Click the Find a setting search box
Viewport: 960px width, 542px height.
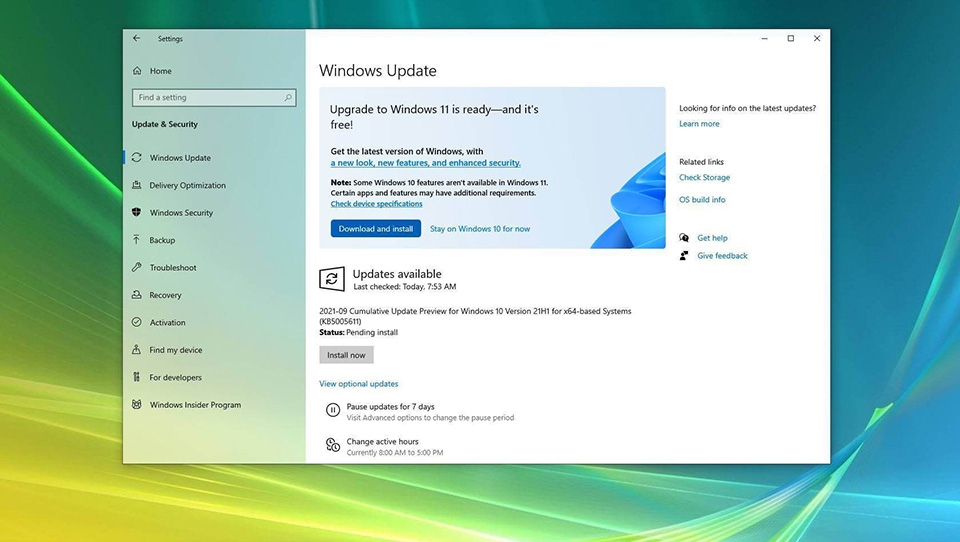coord(214,97)
